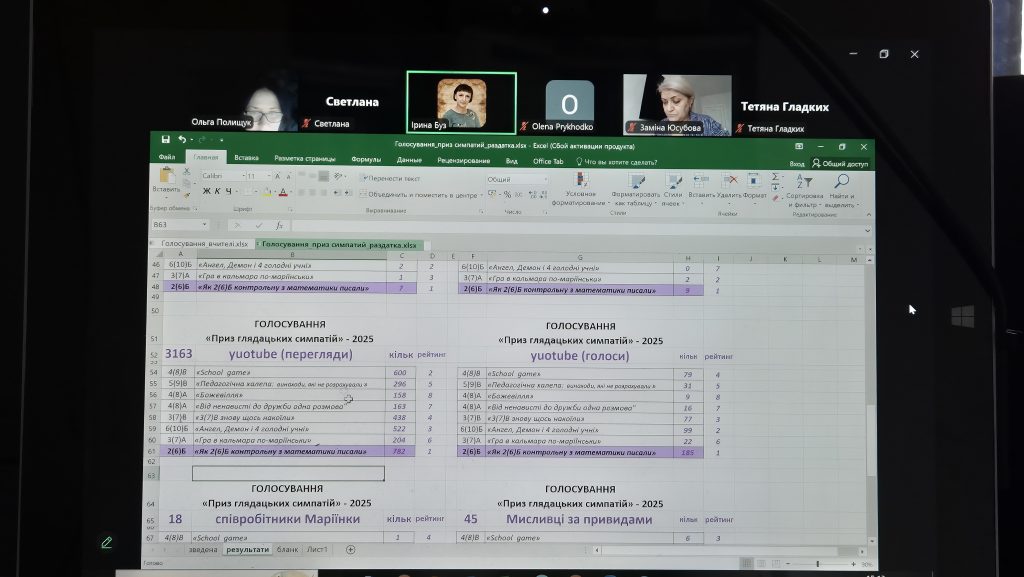Click the Save icon in quick access toolbar
Screen dimensions: 1024x577
point(165,139)
